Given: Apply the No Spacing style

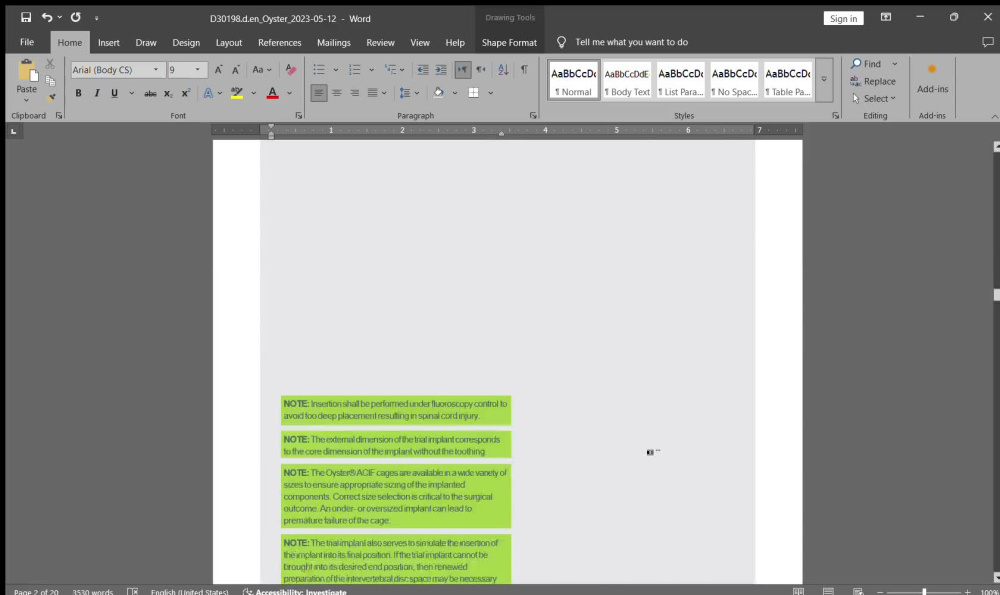Looking at the screenshot, I should [x=734, y=80].
